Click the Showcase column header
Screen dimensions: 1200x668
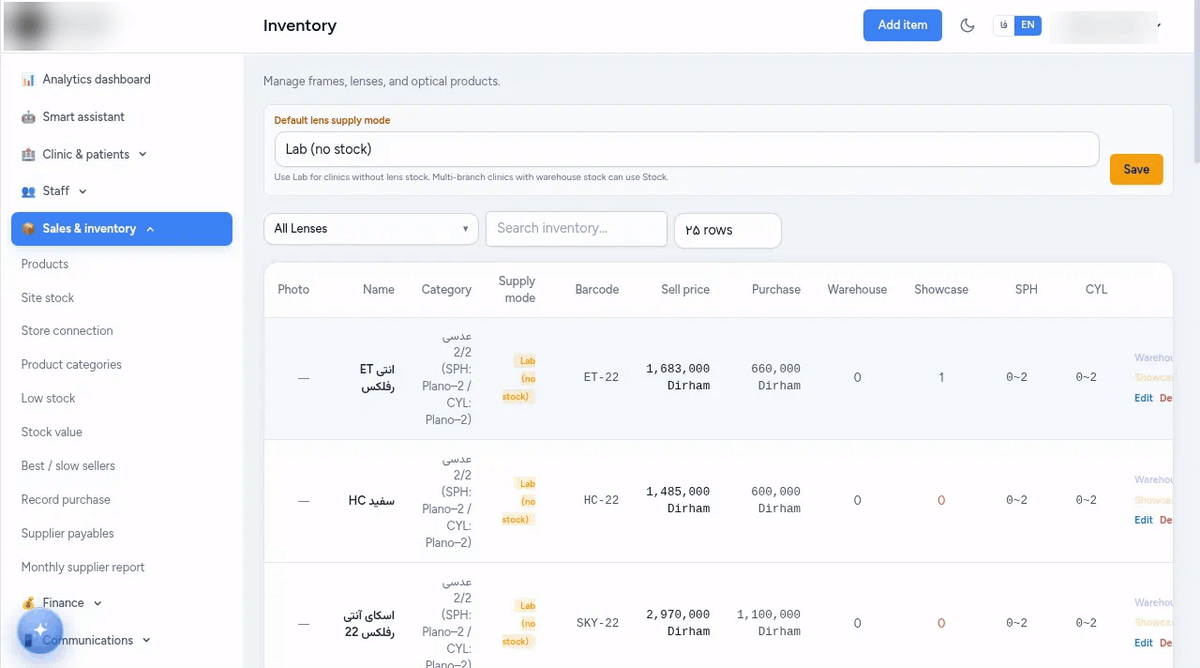click(941, 290)
